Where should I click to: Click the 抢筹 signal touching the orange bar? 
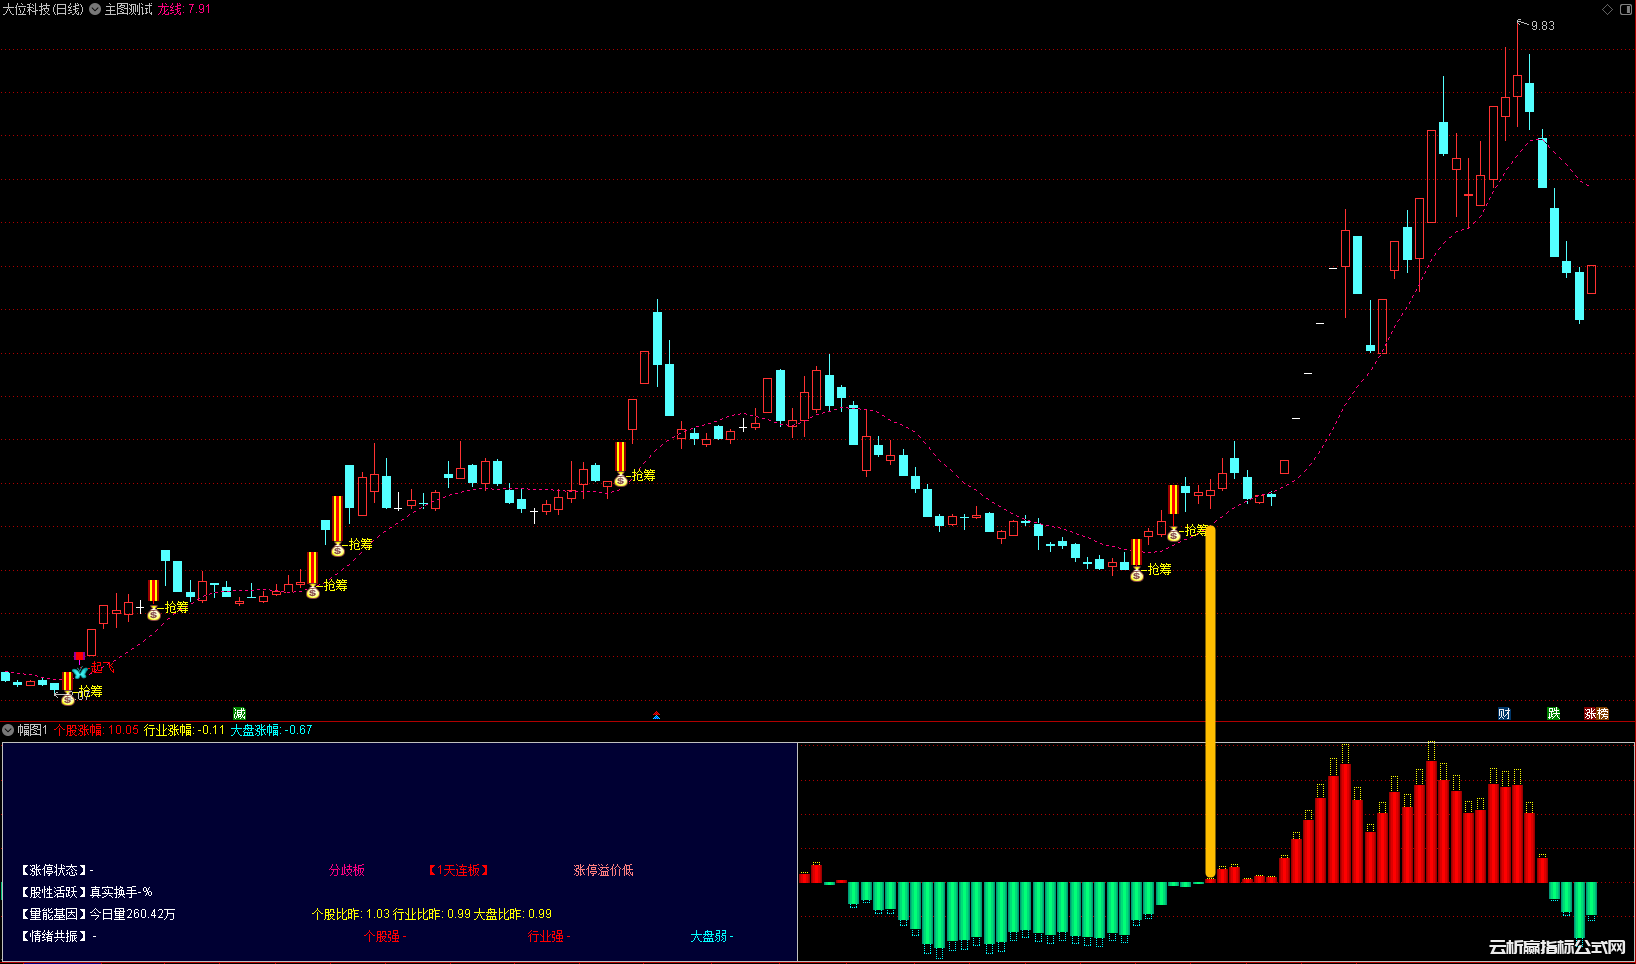[1196, 530]
